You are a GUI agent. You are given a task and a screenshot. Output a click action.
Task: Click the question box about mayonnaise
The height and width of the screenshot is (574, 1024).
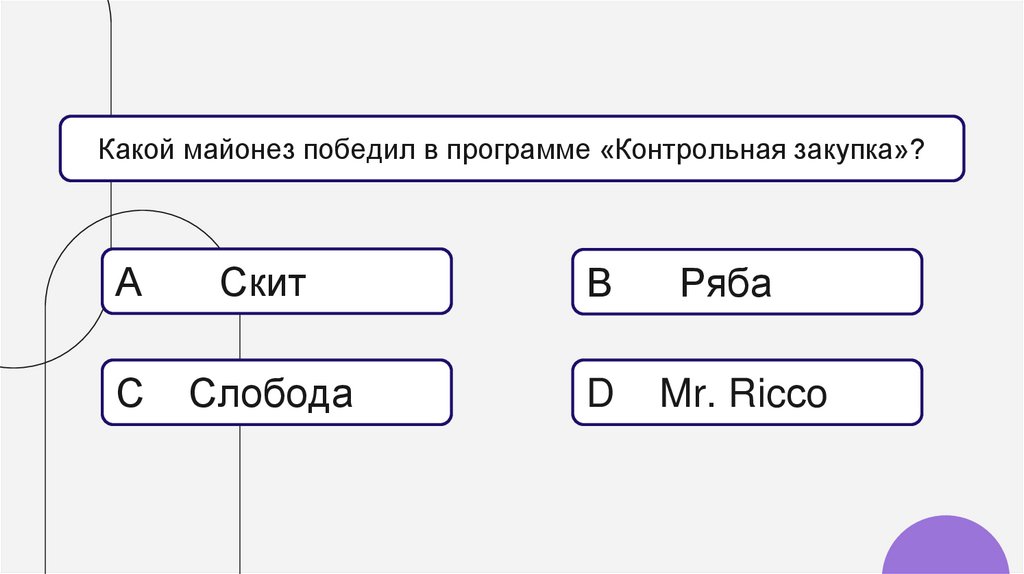(x=512, y=149)
